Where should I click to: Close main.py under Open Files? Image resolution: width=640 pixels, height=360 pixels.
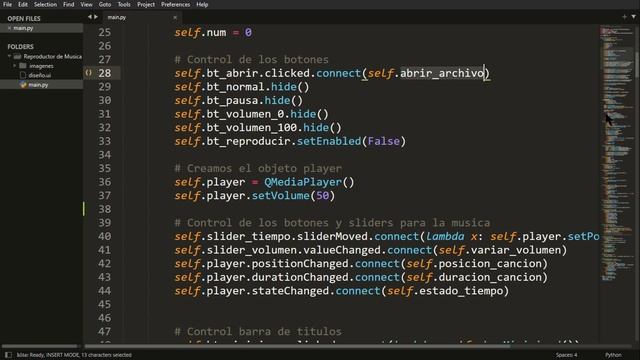point(9,28)
